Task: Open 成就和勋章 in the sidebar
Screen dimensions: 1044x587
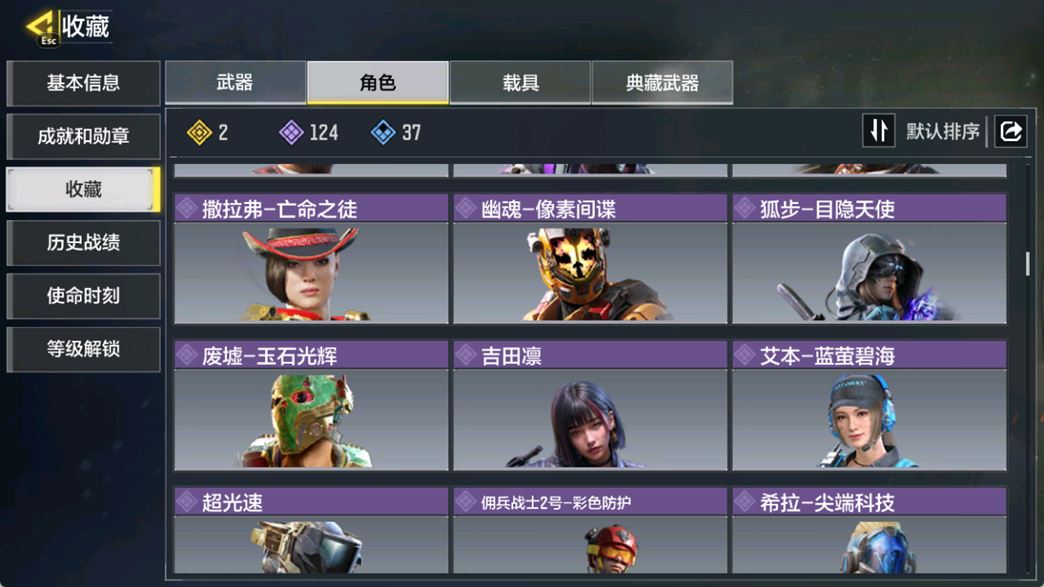Action: [83, 136]
